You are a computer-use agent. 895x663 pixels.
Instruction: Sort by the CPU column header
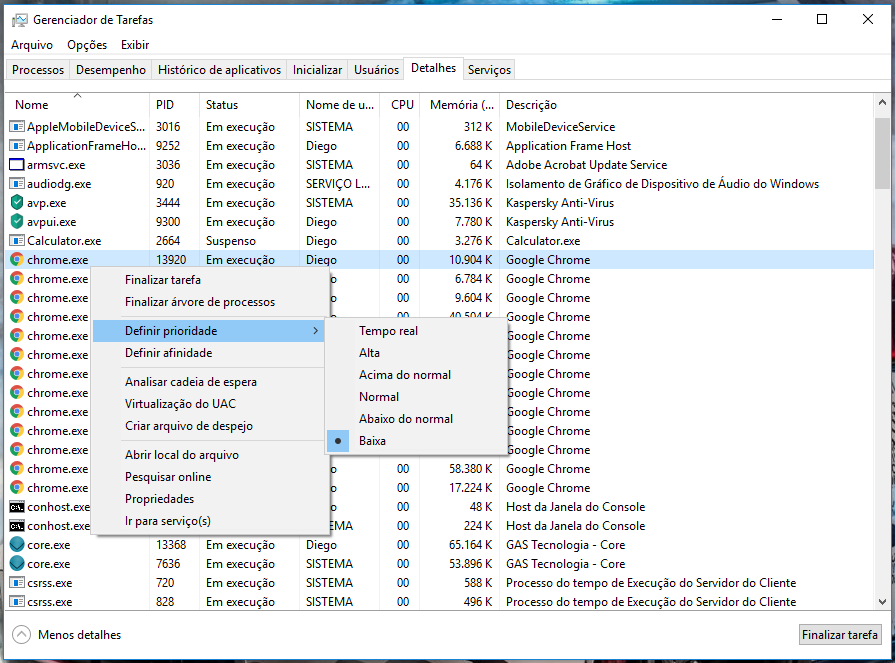[402, 104]
